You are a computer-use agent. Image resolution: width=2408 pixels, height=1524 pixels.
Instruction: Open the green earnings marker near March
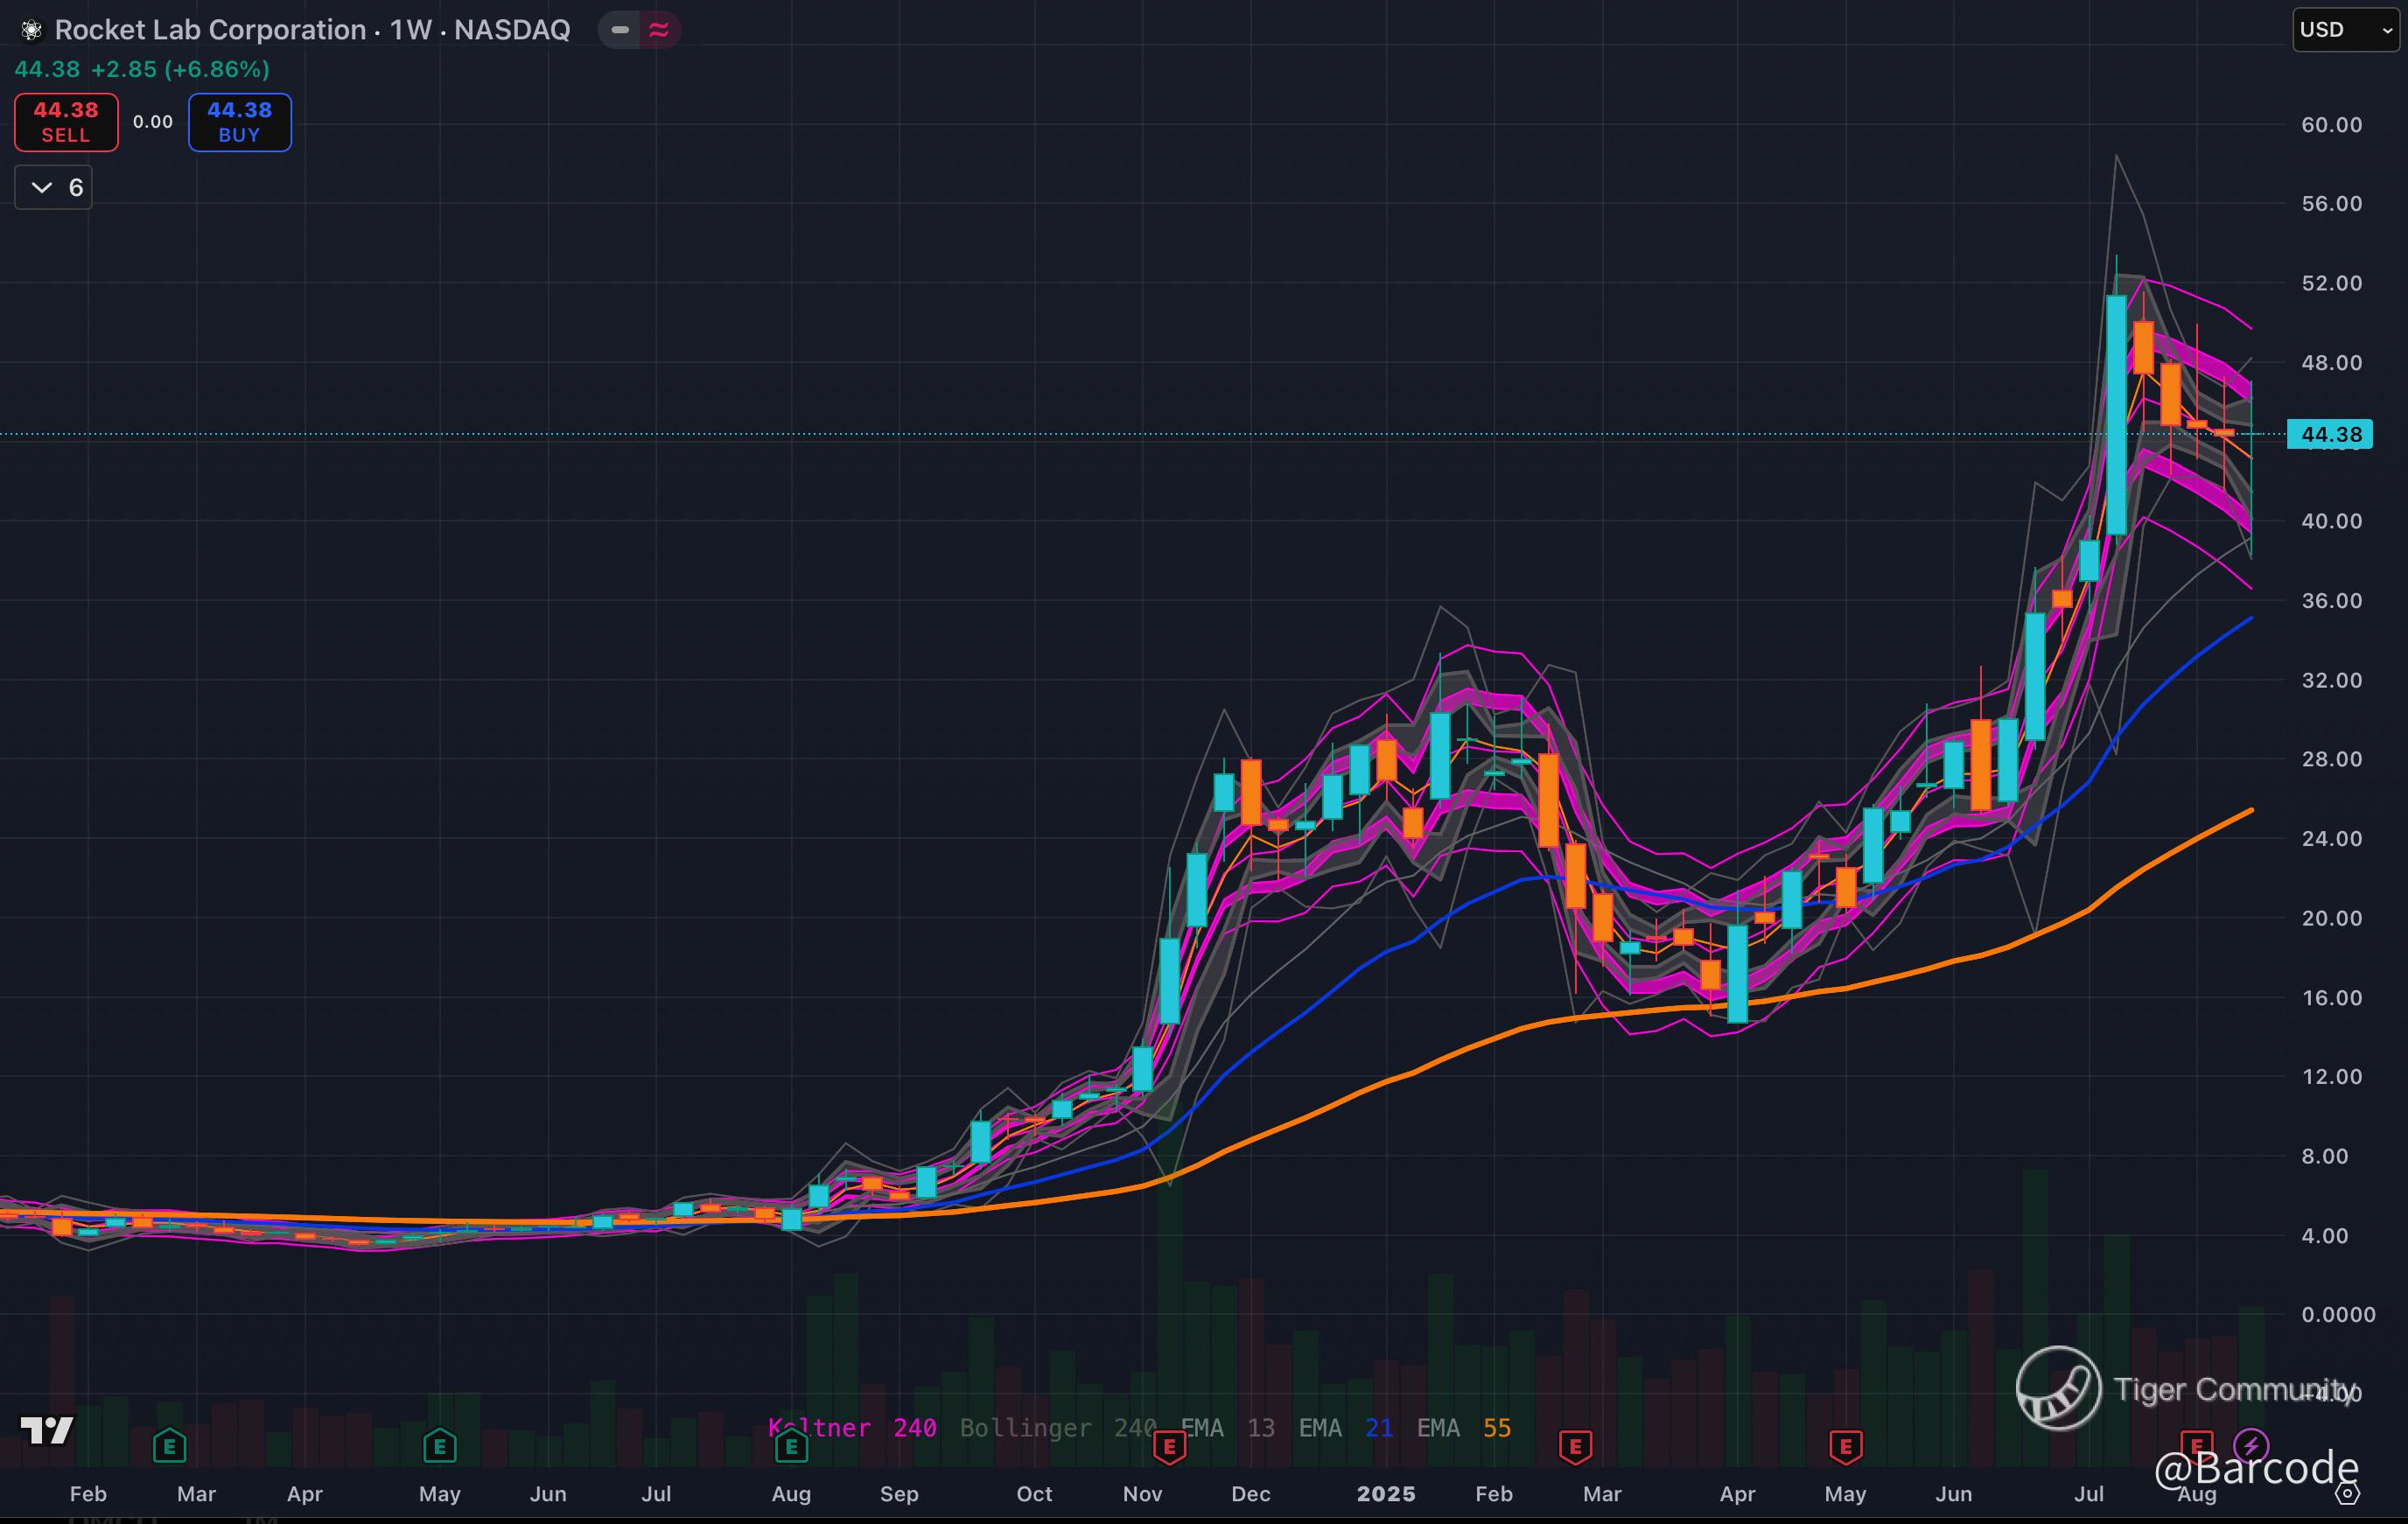click(x=169, y=1446)
